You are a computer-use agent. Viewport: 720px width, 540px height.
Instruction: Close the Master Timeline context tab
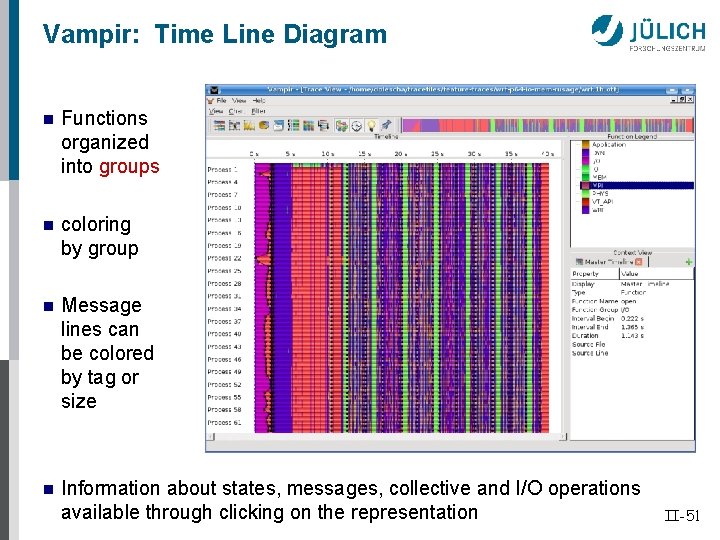639,262
